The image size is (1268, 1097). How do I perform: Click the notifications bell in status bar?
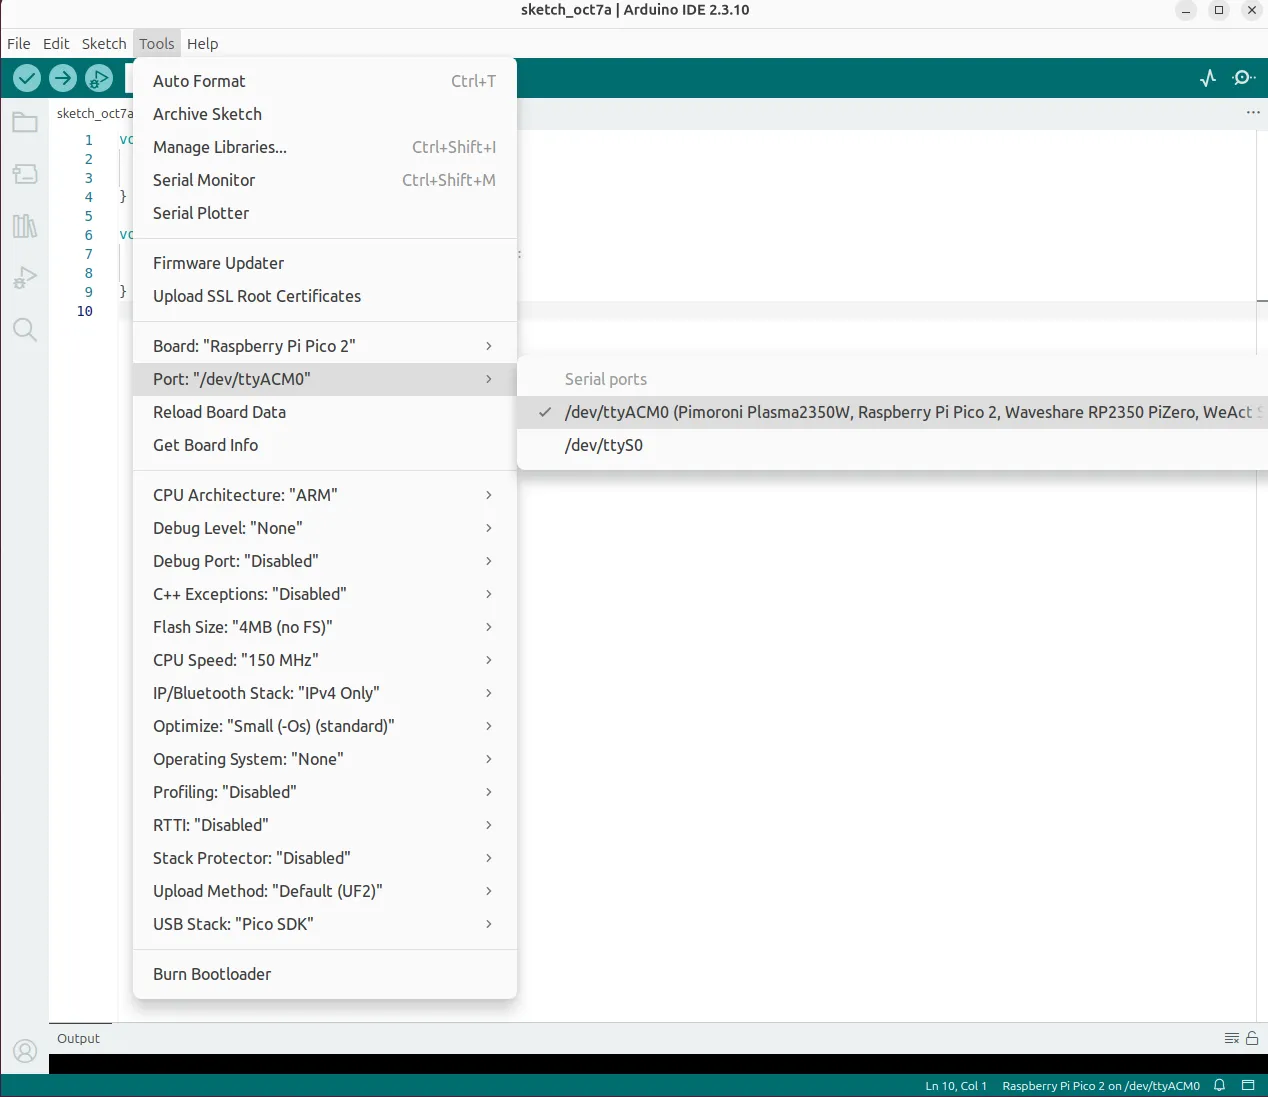coord(1219,1085)
